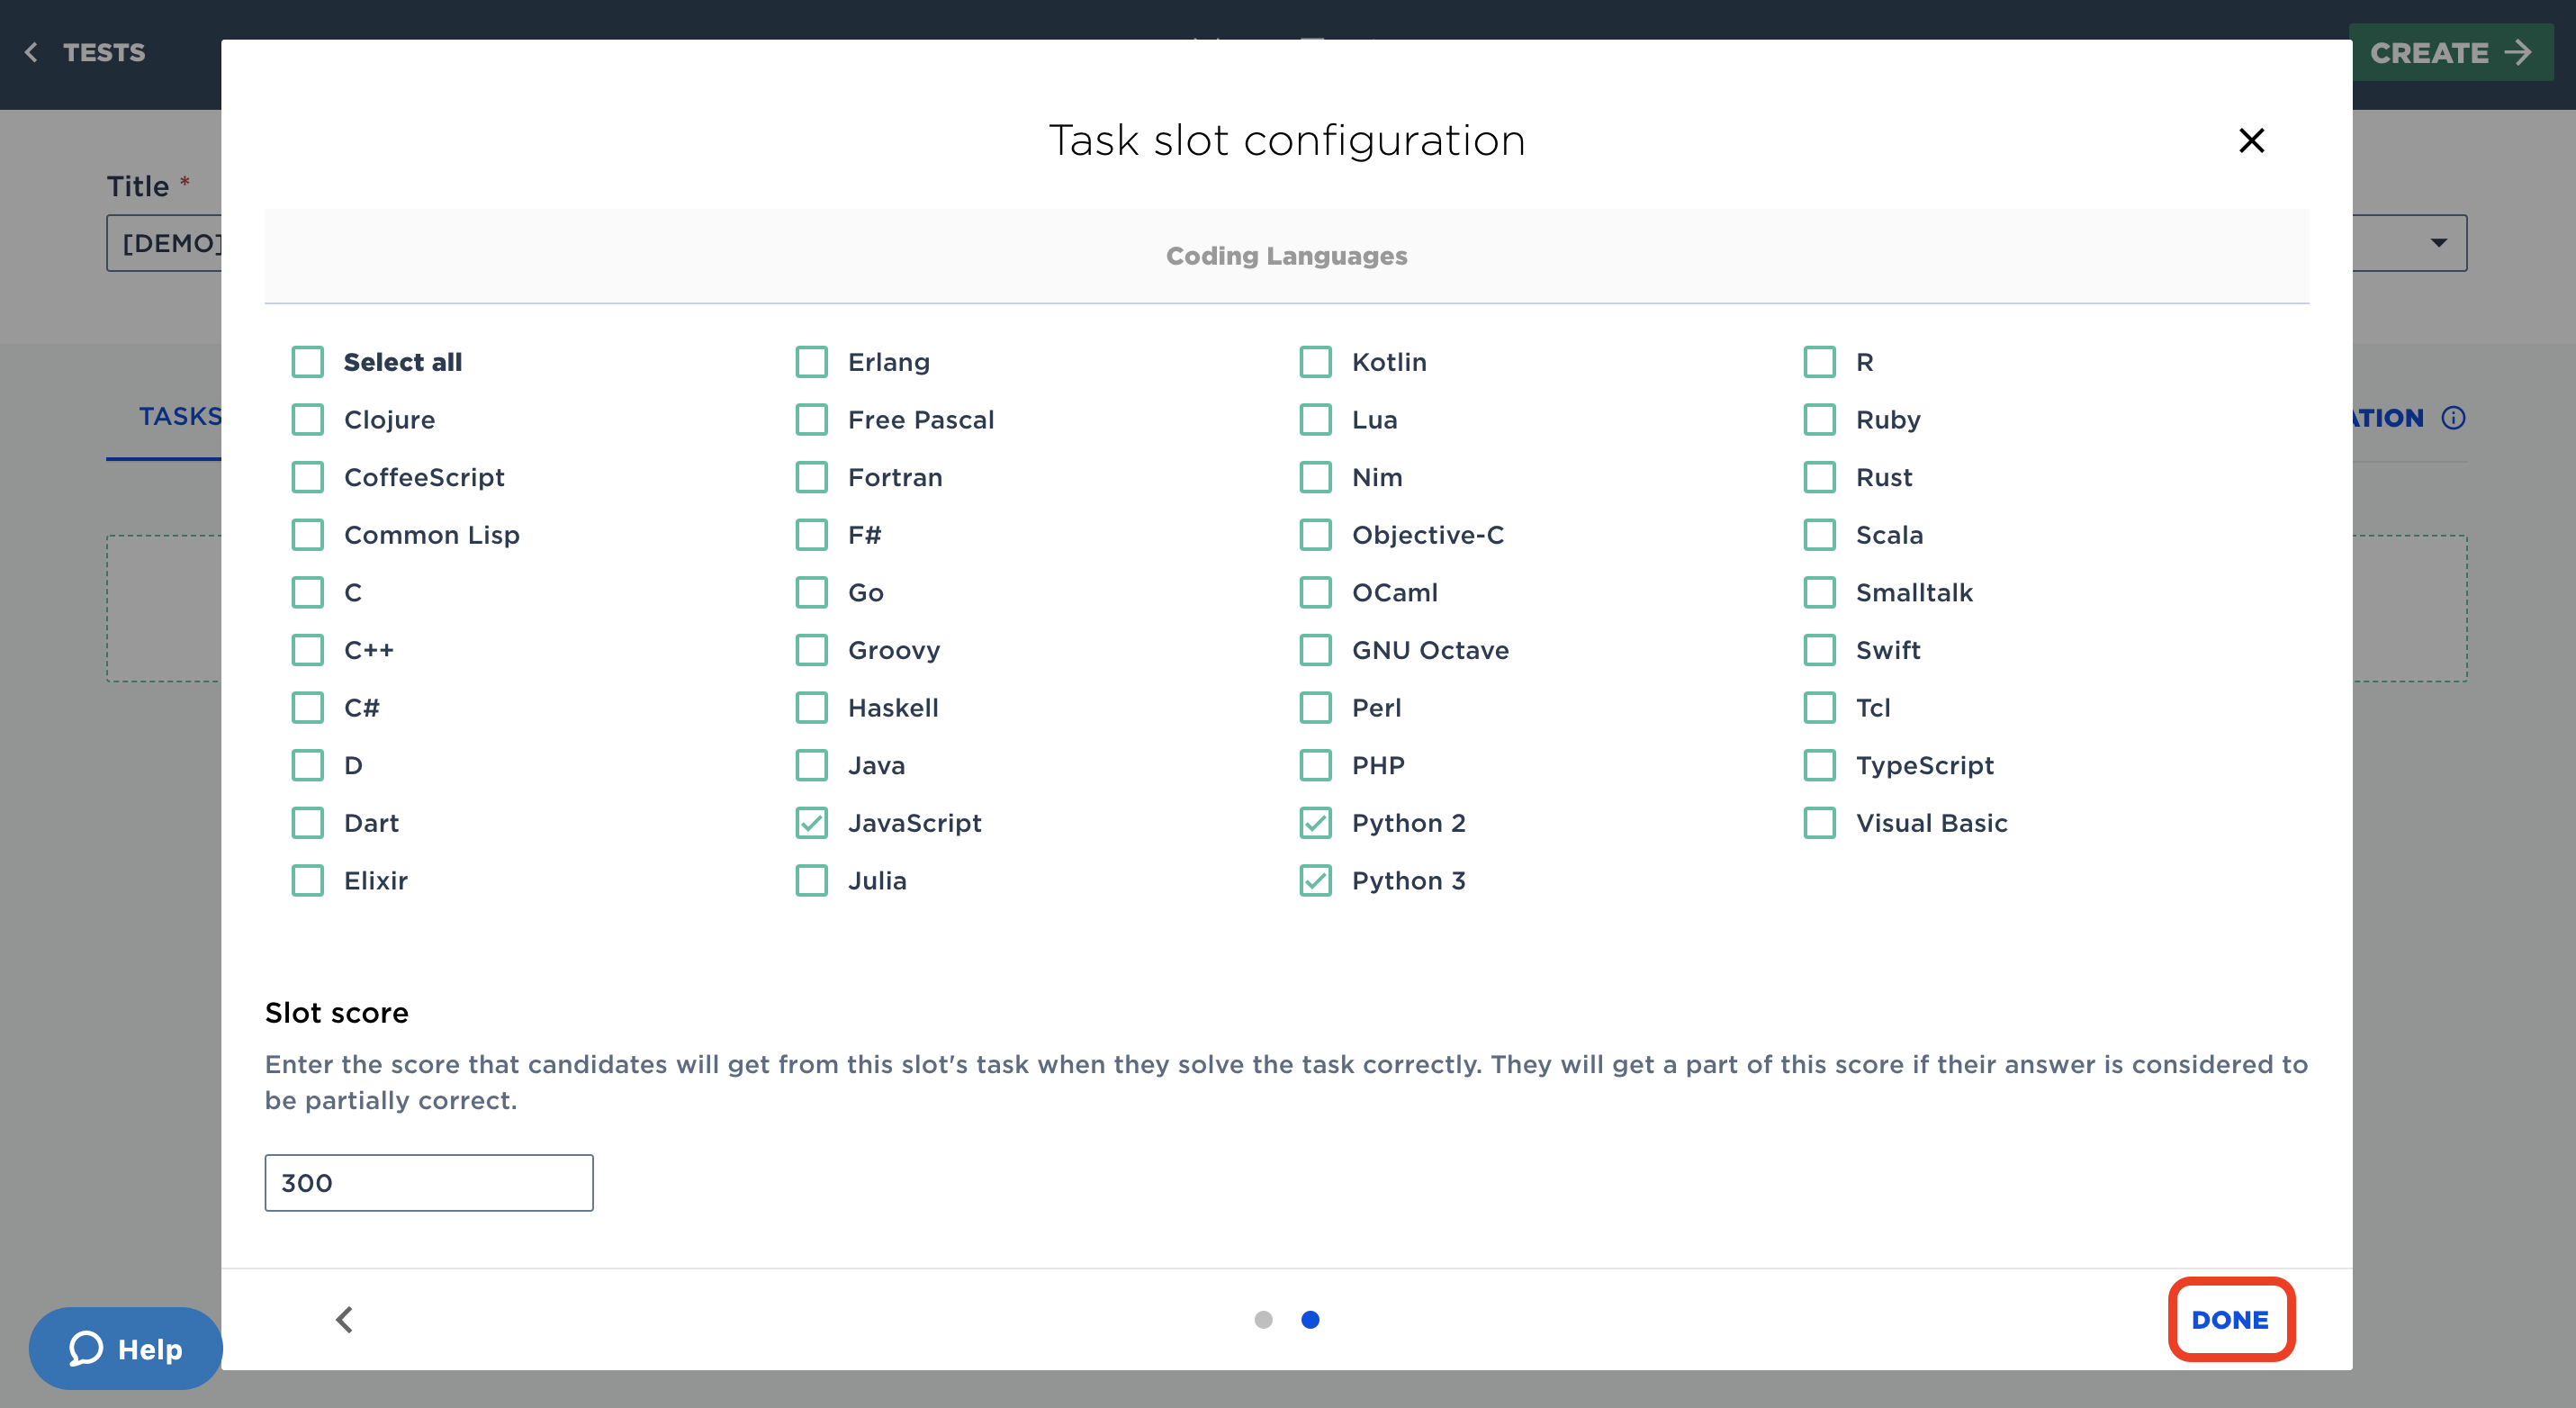2576x1408 pixels.
Task: Check the Ruby checkbox
Action: pyautogui.click(x=1820, y=419)
